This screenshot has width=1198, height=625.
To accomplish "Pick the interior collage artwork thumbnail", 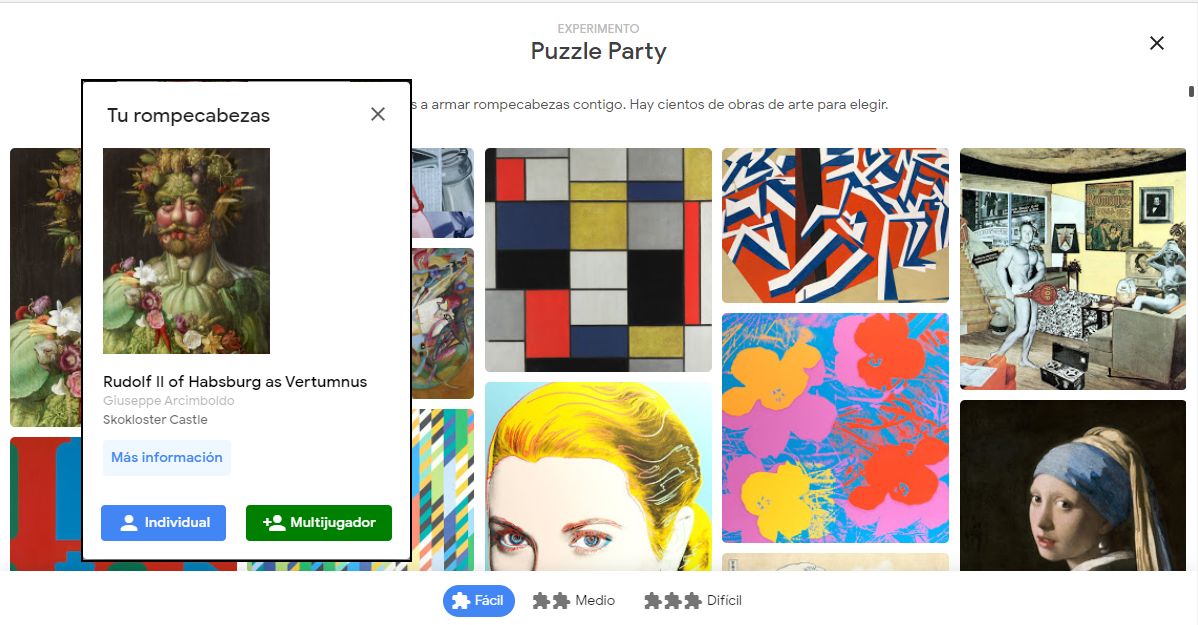I will [1073, 269].
